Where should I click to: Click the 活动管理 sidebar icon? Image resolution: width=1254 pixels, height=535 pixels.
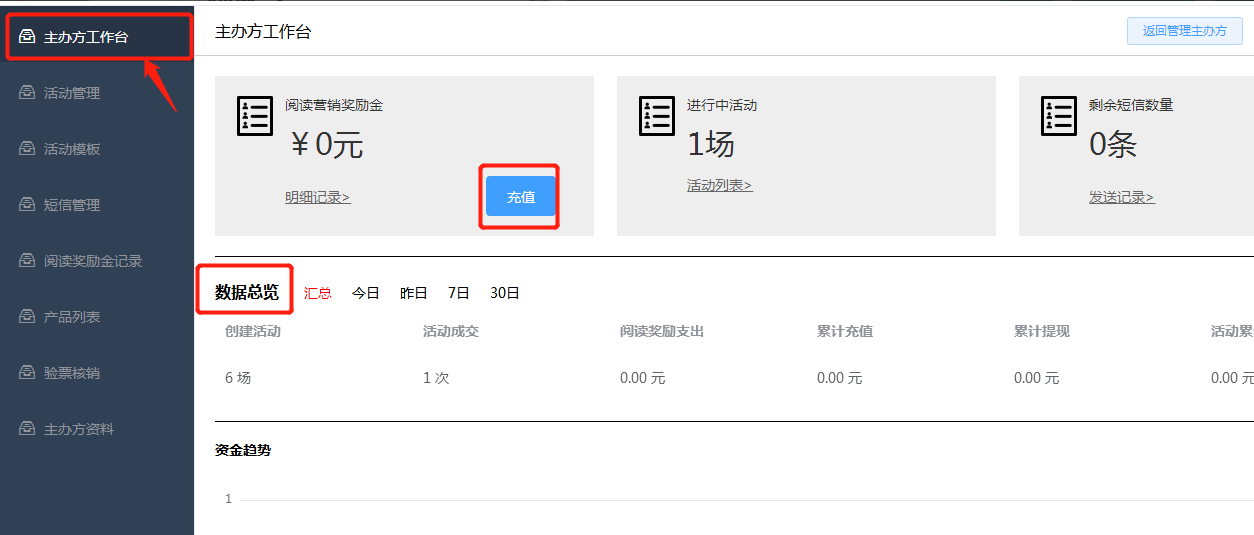pyautogui.click(x=28, y=93)
